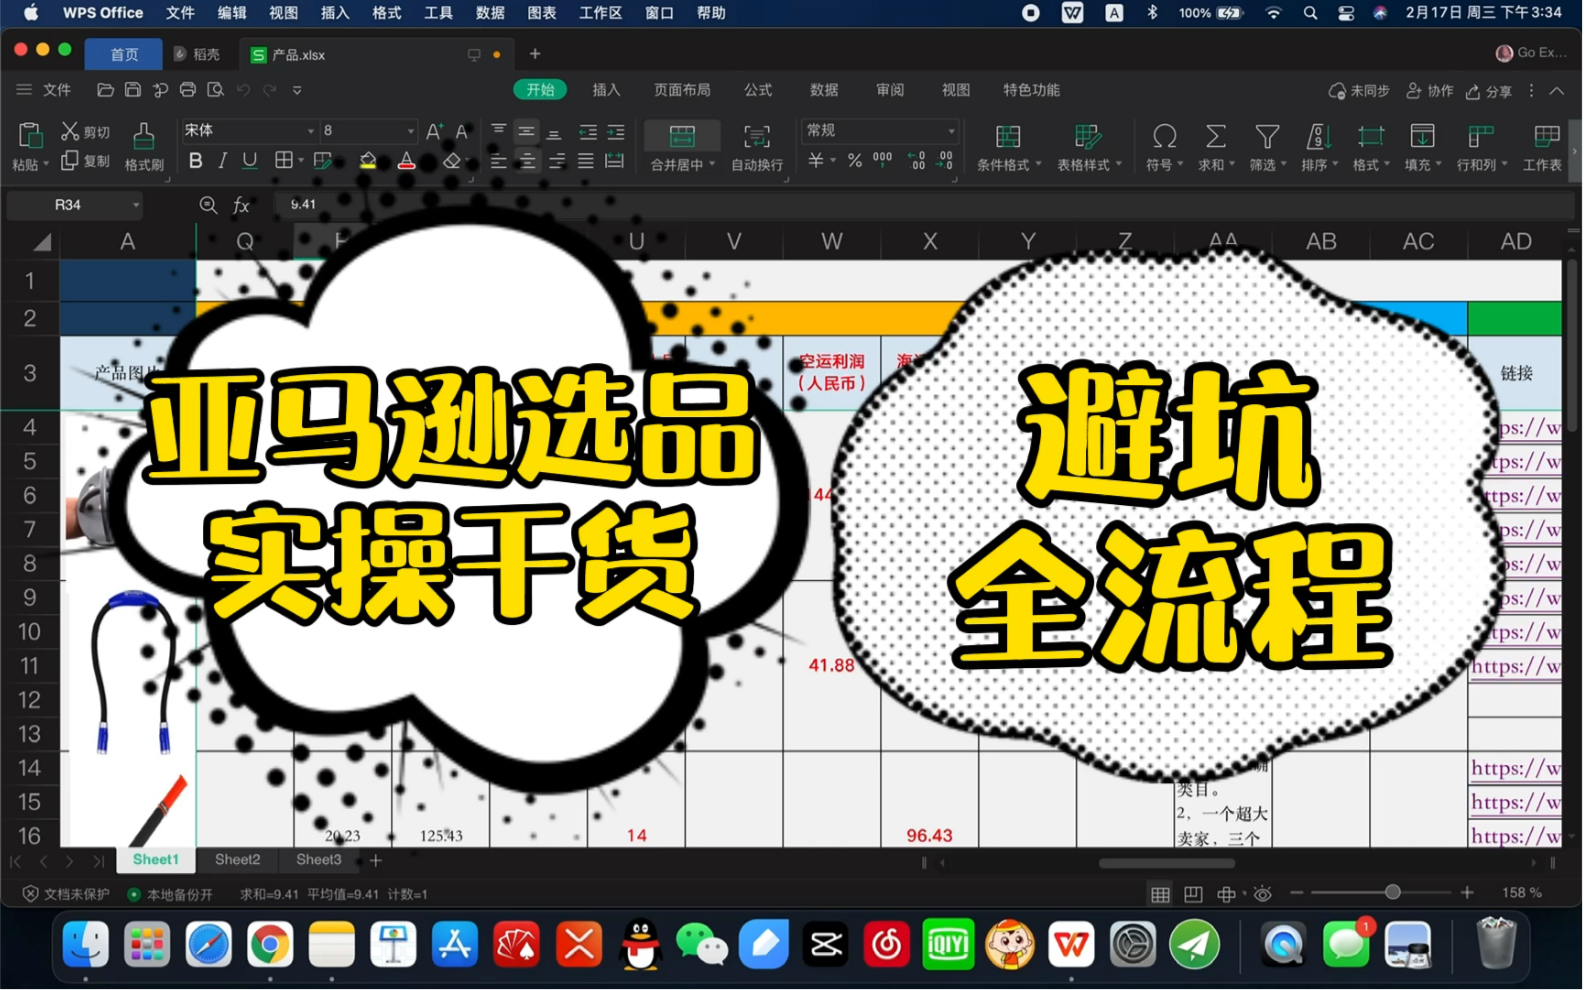Align text right

(556, 160)
